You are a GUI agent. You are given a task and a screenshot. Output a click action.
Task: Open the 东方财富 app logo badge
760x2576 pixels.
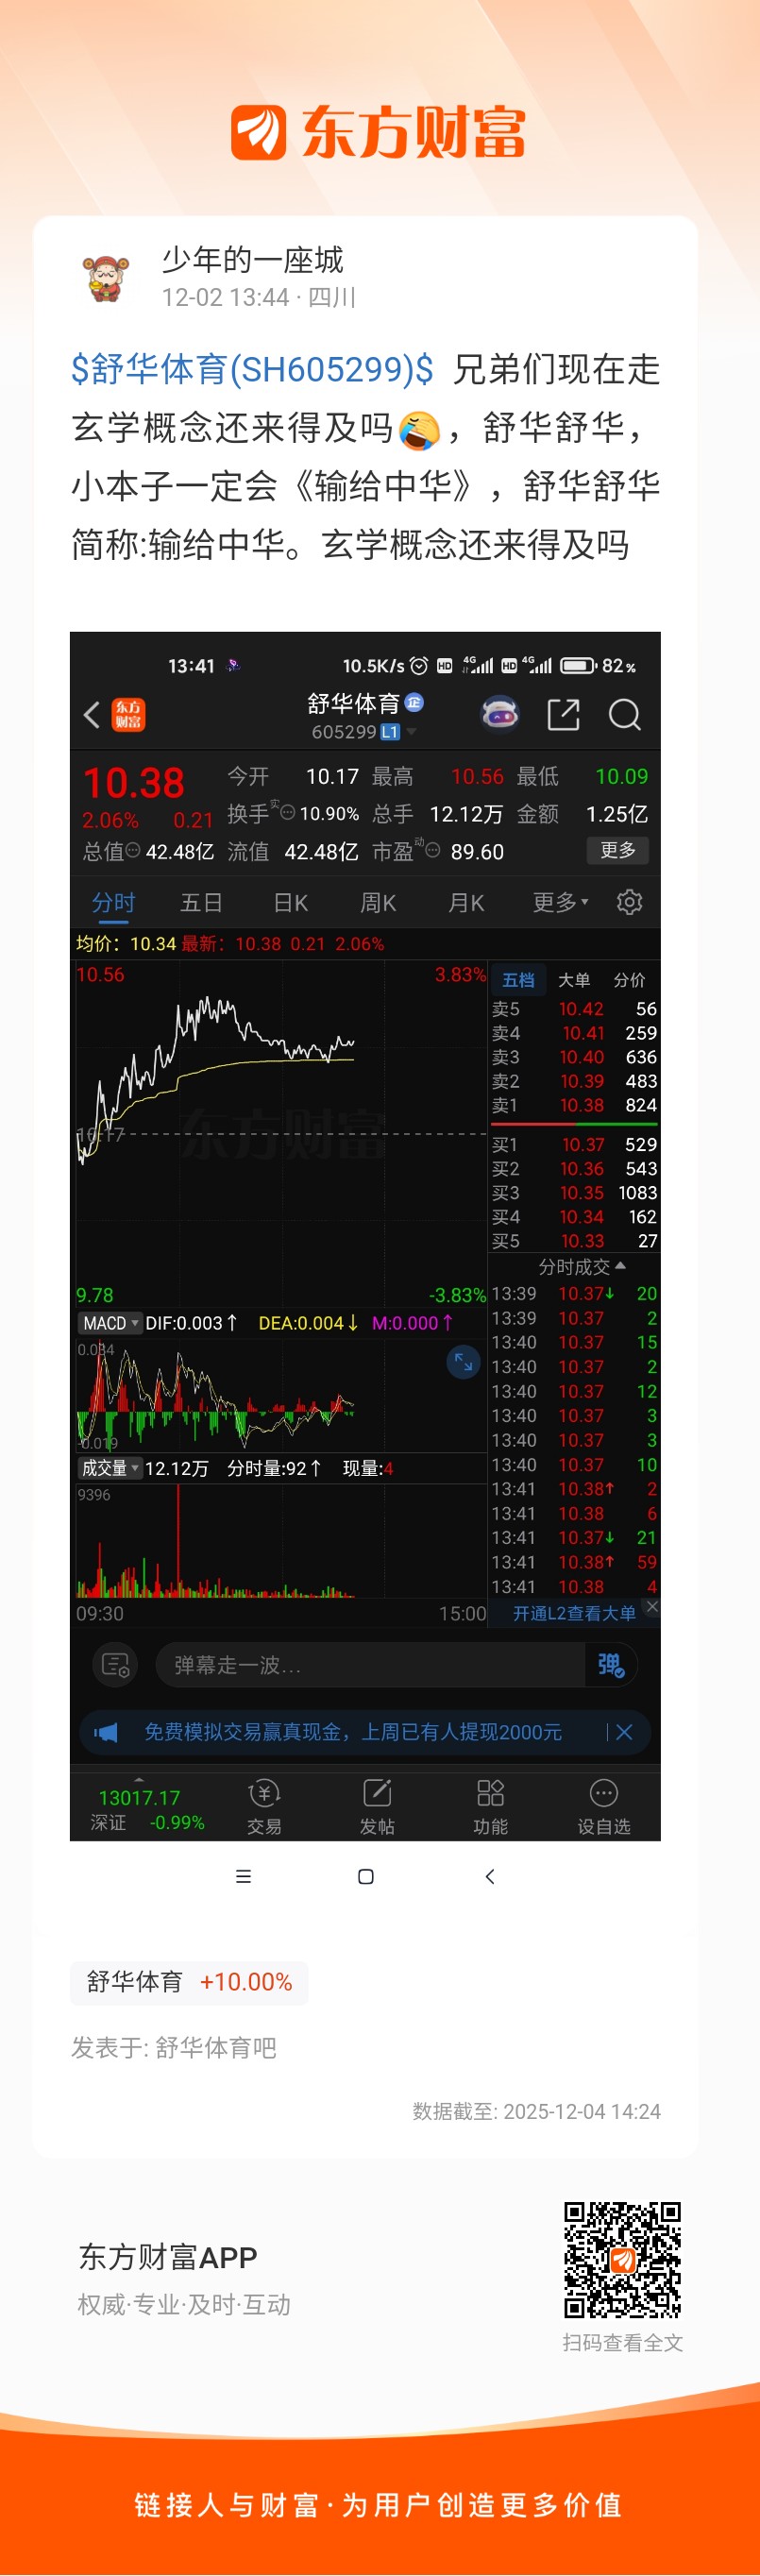tap(128, 714)
